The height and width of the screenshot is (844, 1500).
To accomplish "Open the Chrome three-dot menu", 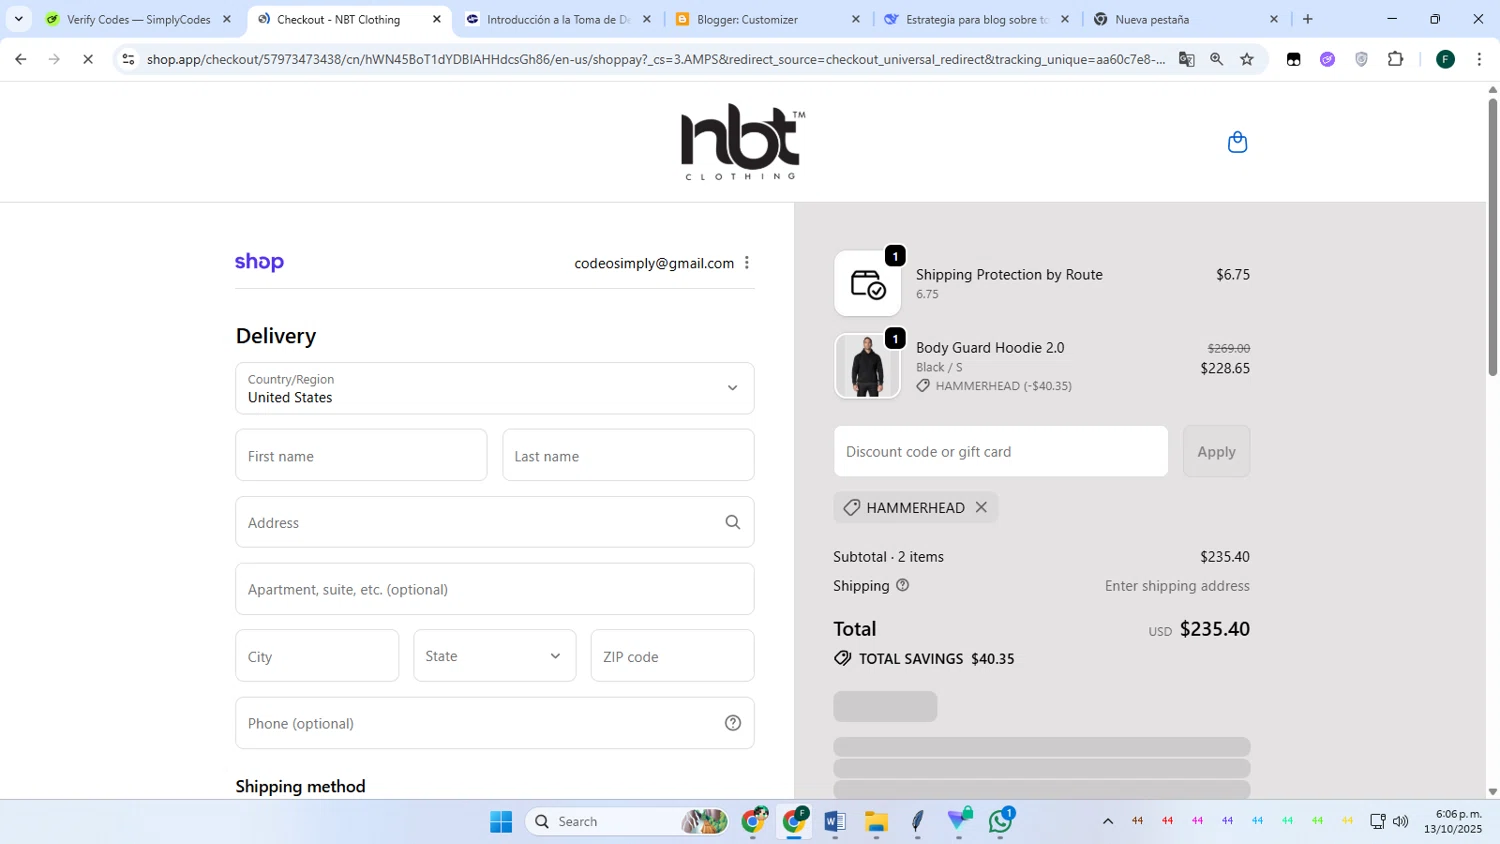I will coord(1479,59).
